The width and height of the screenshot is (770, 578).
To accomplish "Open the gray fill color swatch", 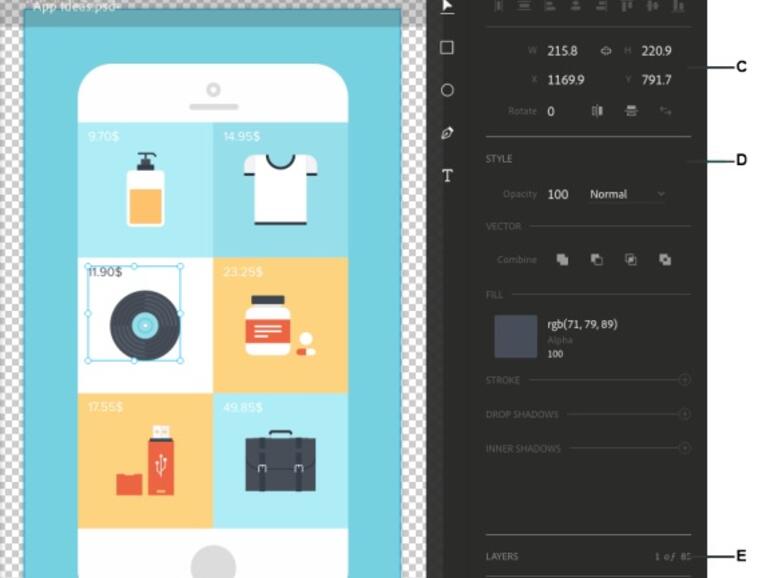I will [x=515, y=336].
